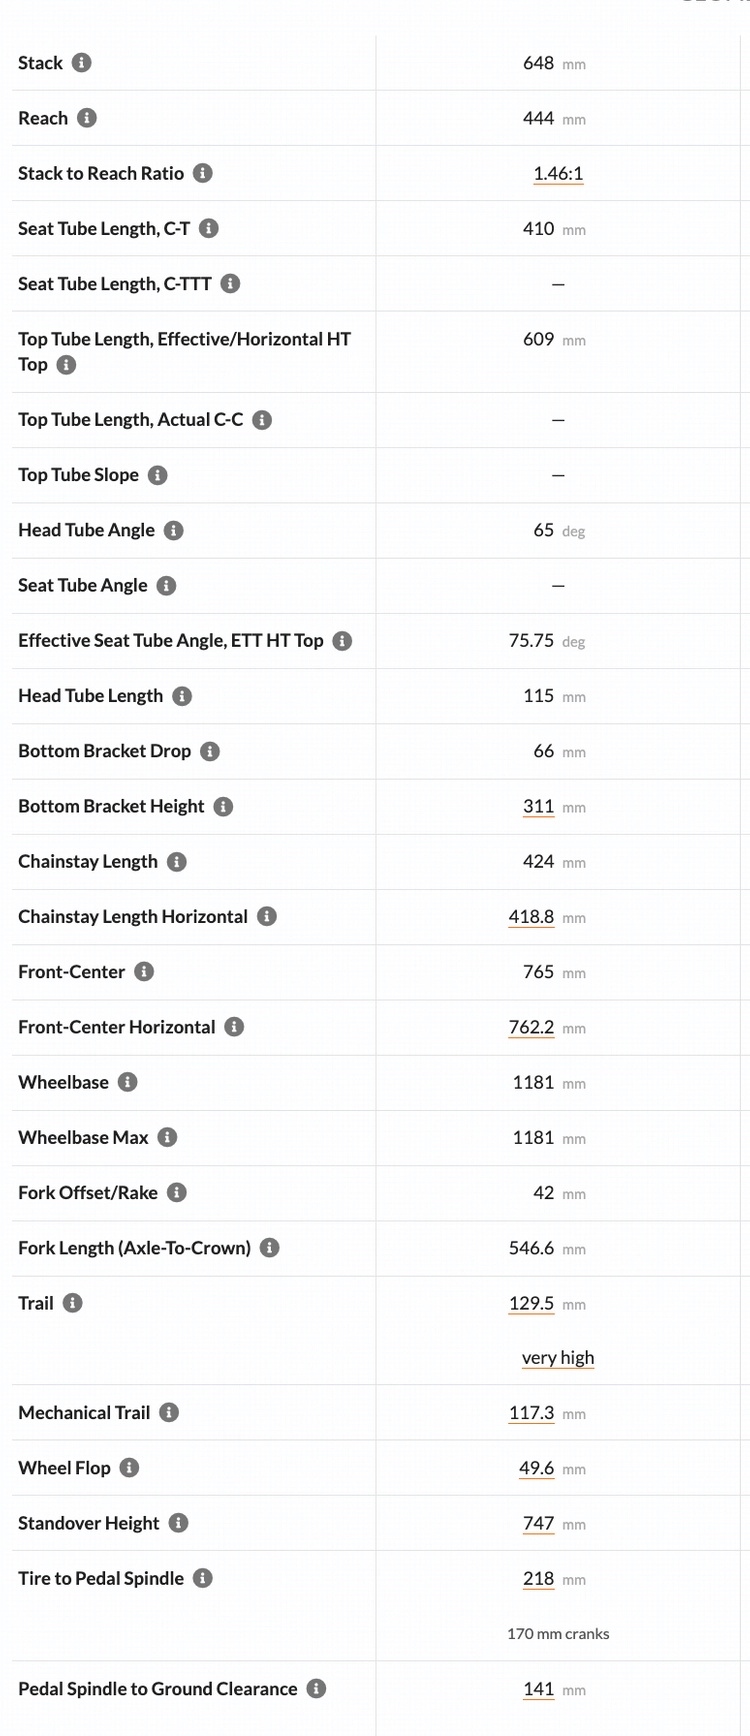Click the underlined 311 Bottom Bracket Height value
The image size is (750, 1736).
point(539,807)
